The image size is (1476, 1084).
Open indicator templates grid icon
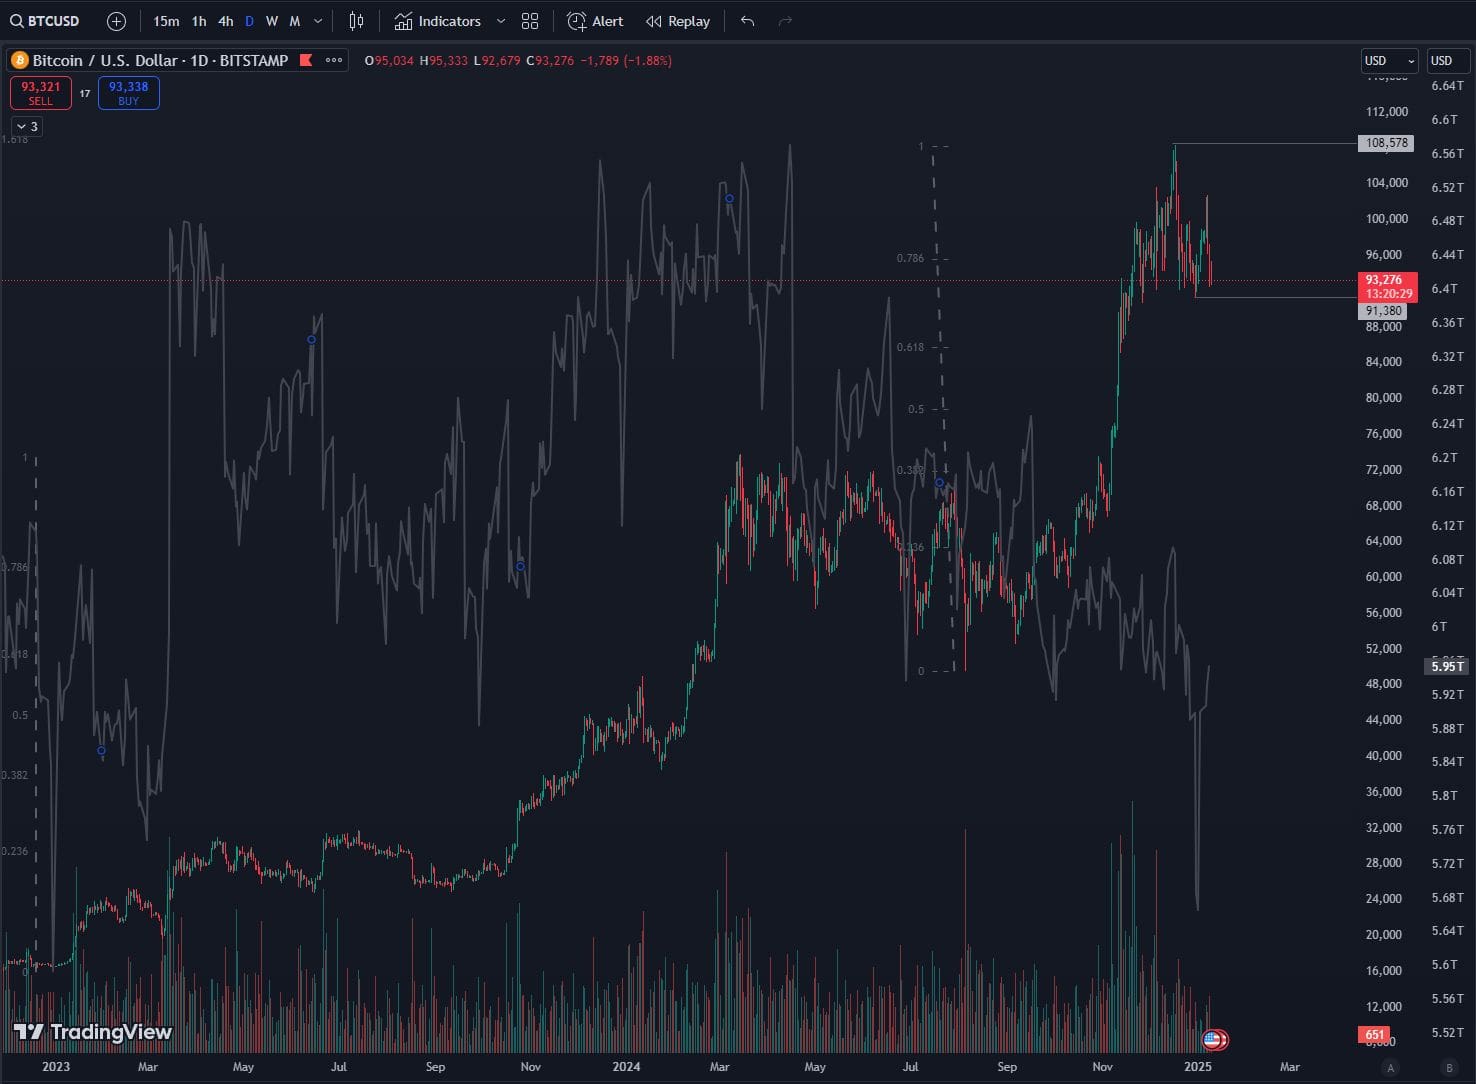[x=530, y=21]
